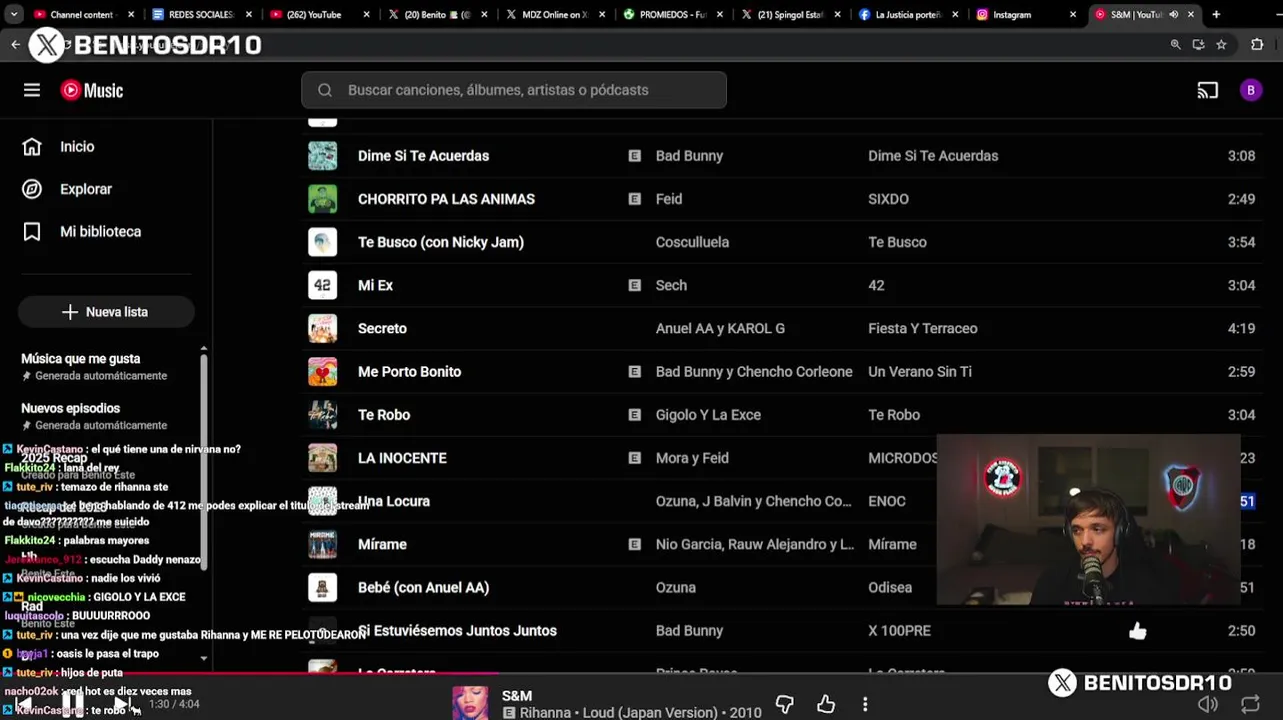Open artist Feid link
This screenshot has width=1283, height=720.
point(669,199)
